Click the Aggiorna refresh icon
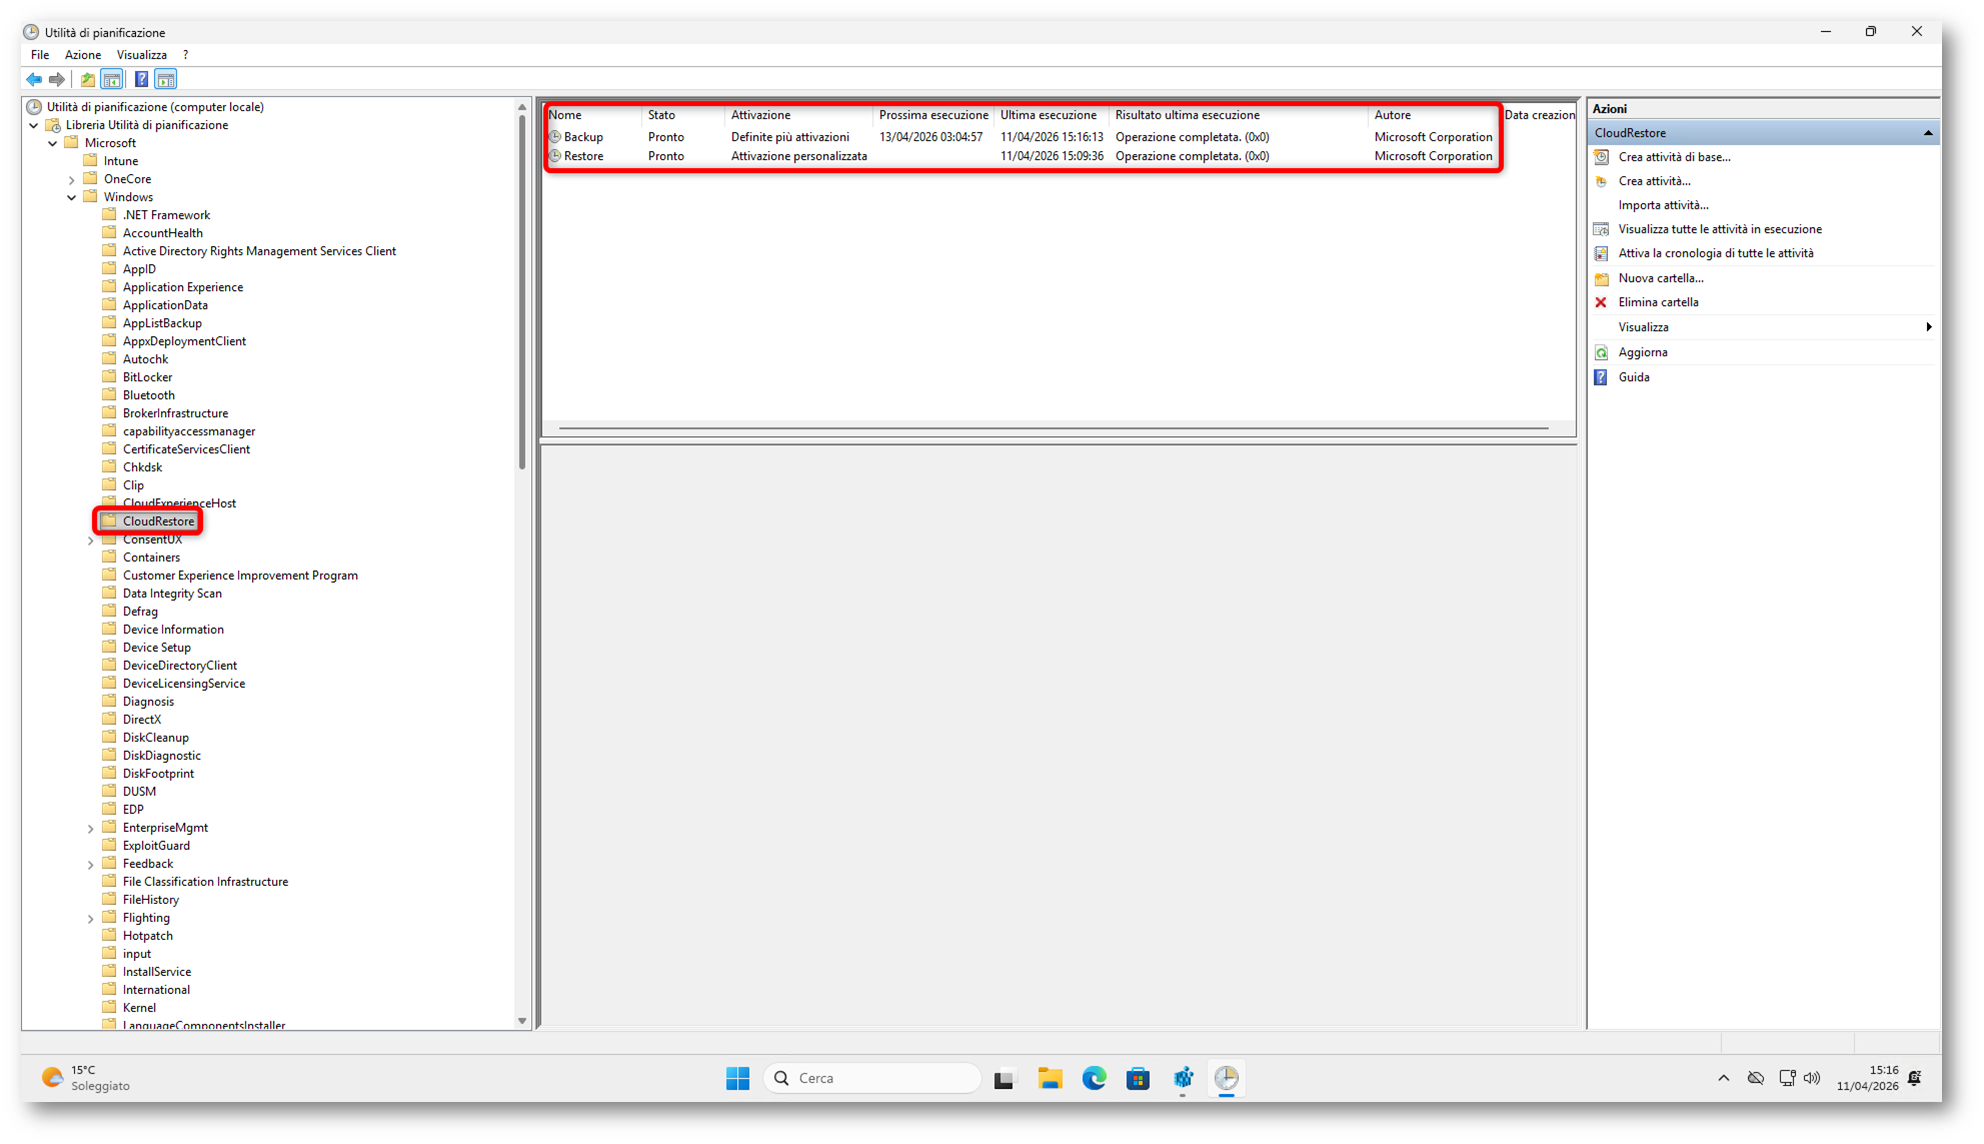1984x1144 pixels. coord(1601,352)
